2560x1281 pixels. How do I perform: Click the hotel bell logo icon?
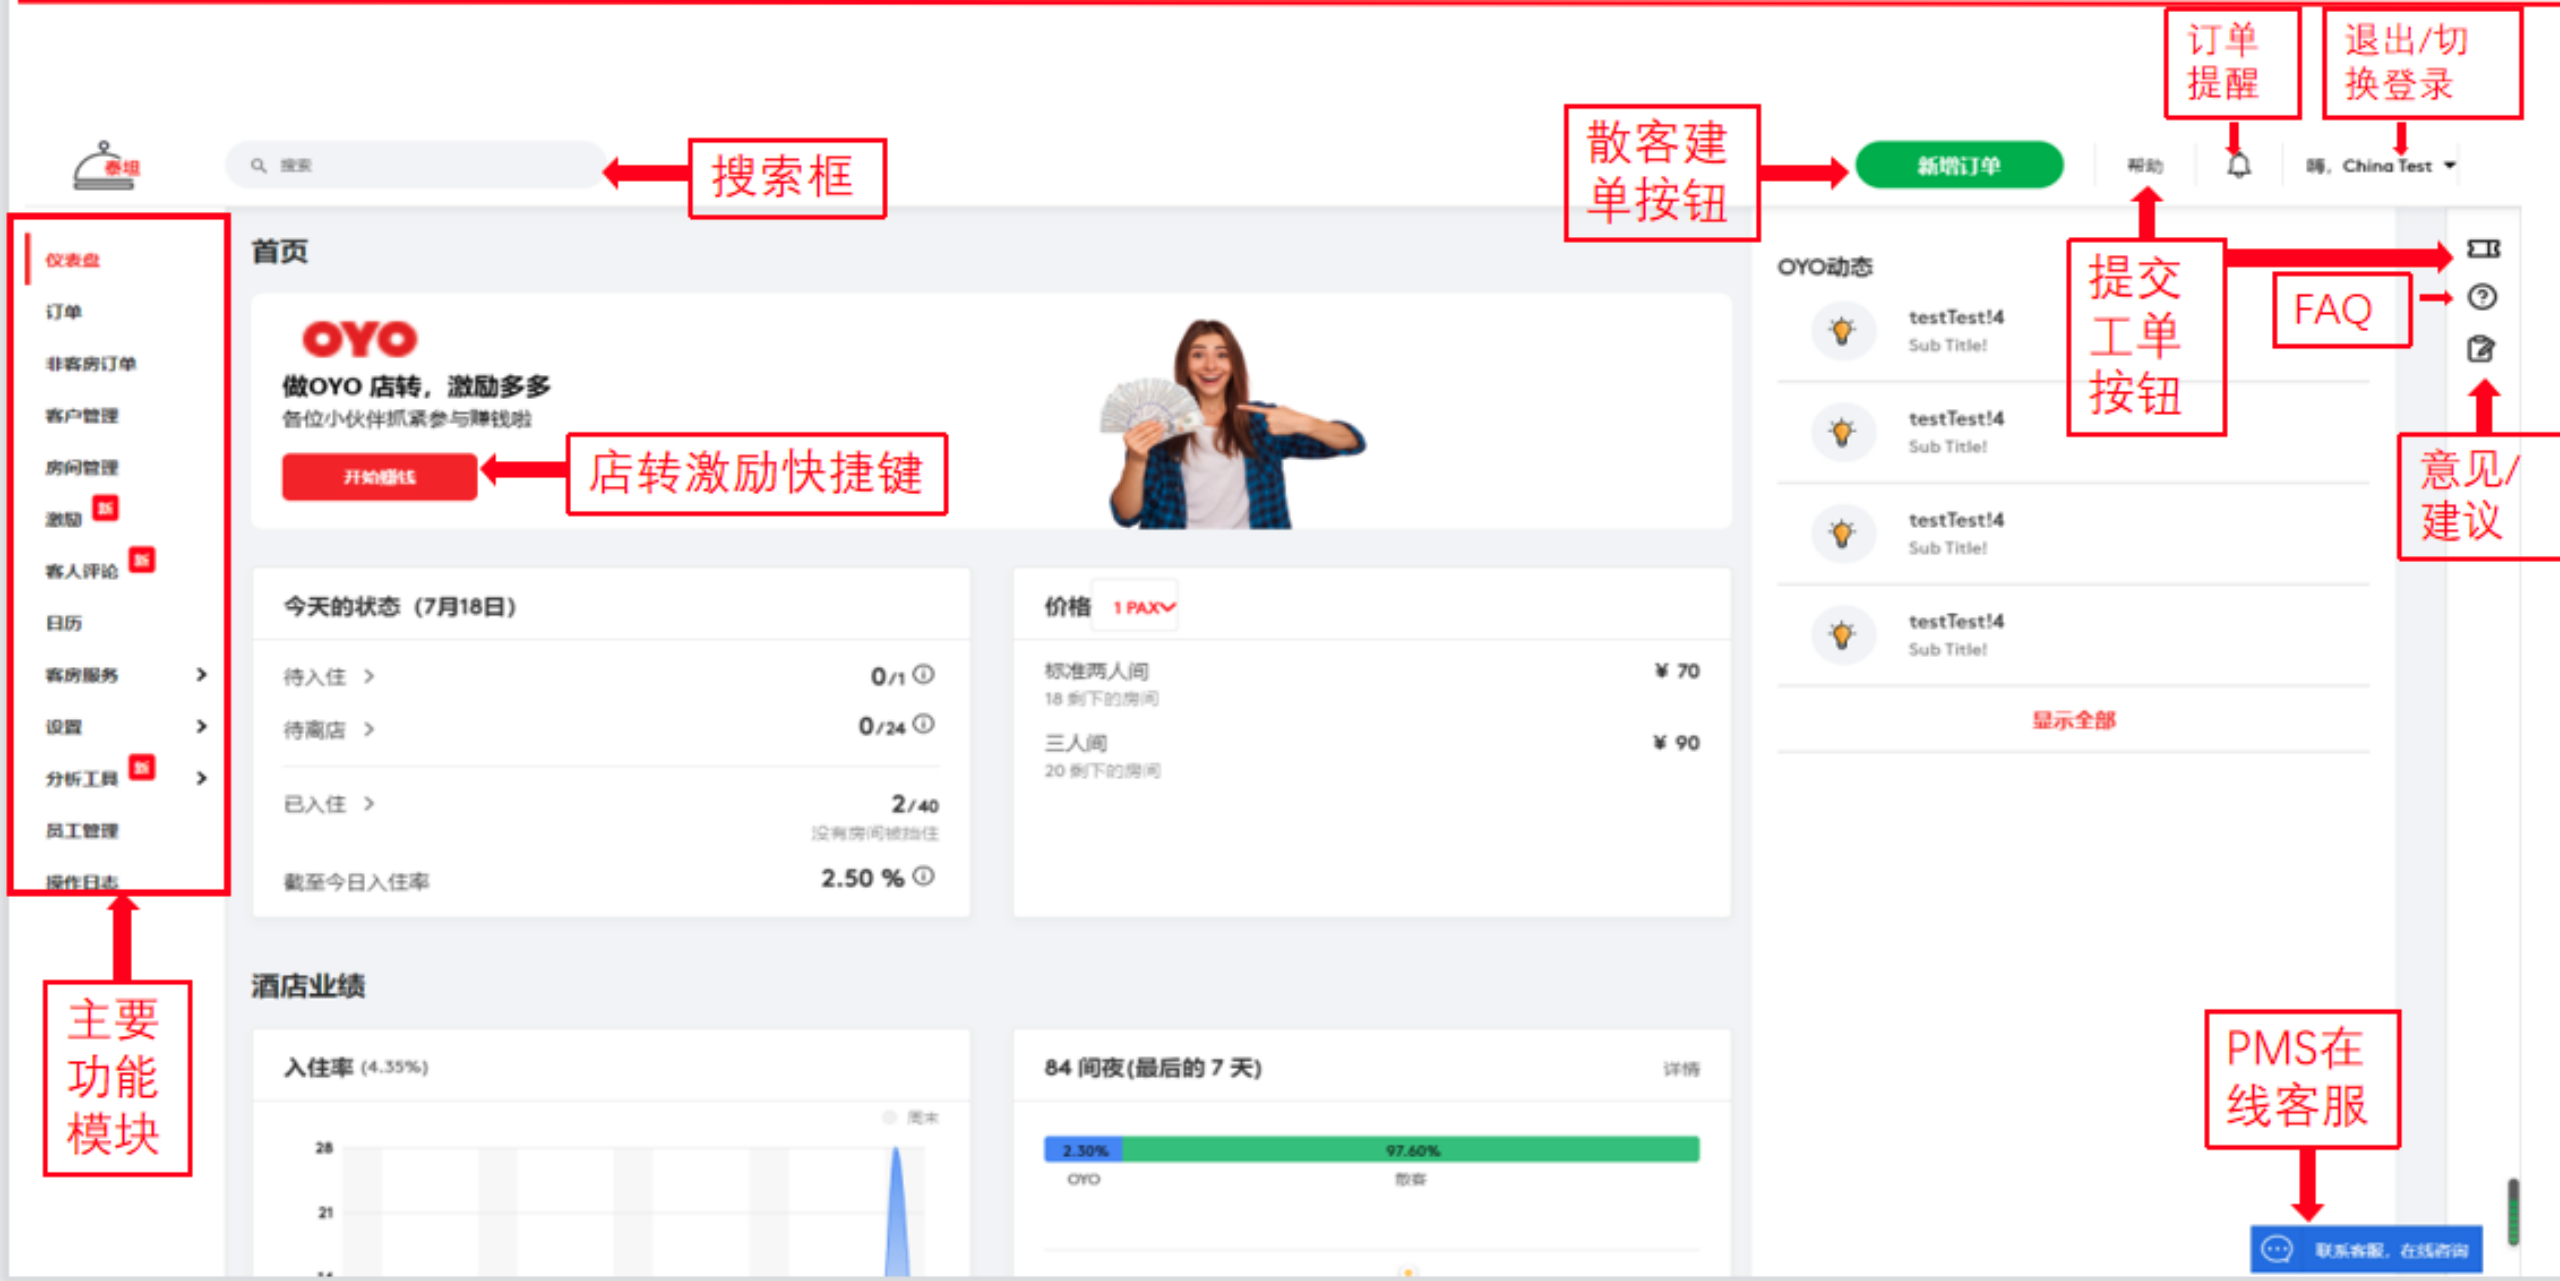tap(106, 166)
